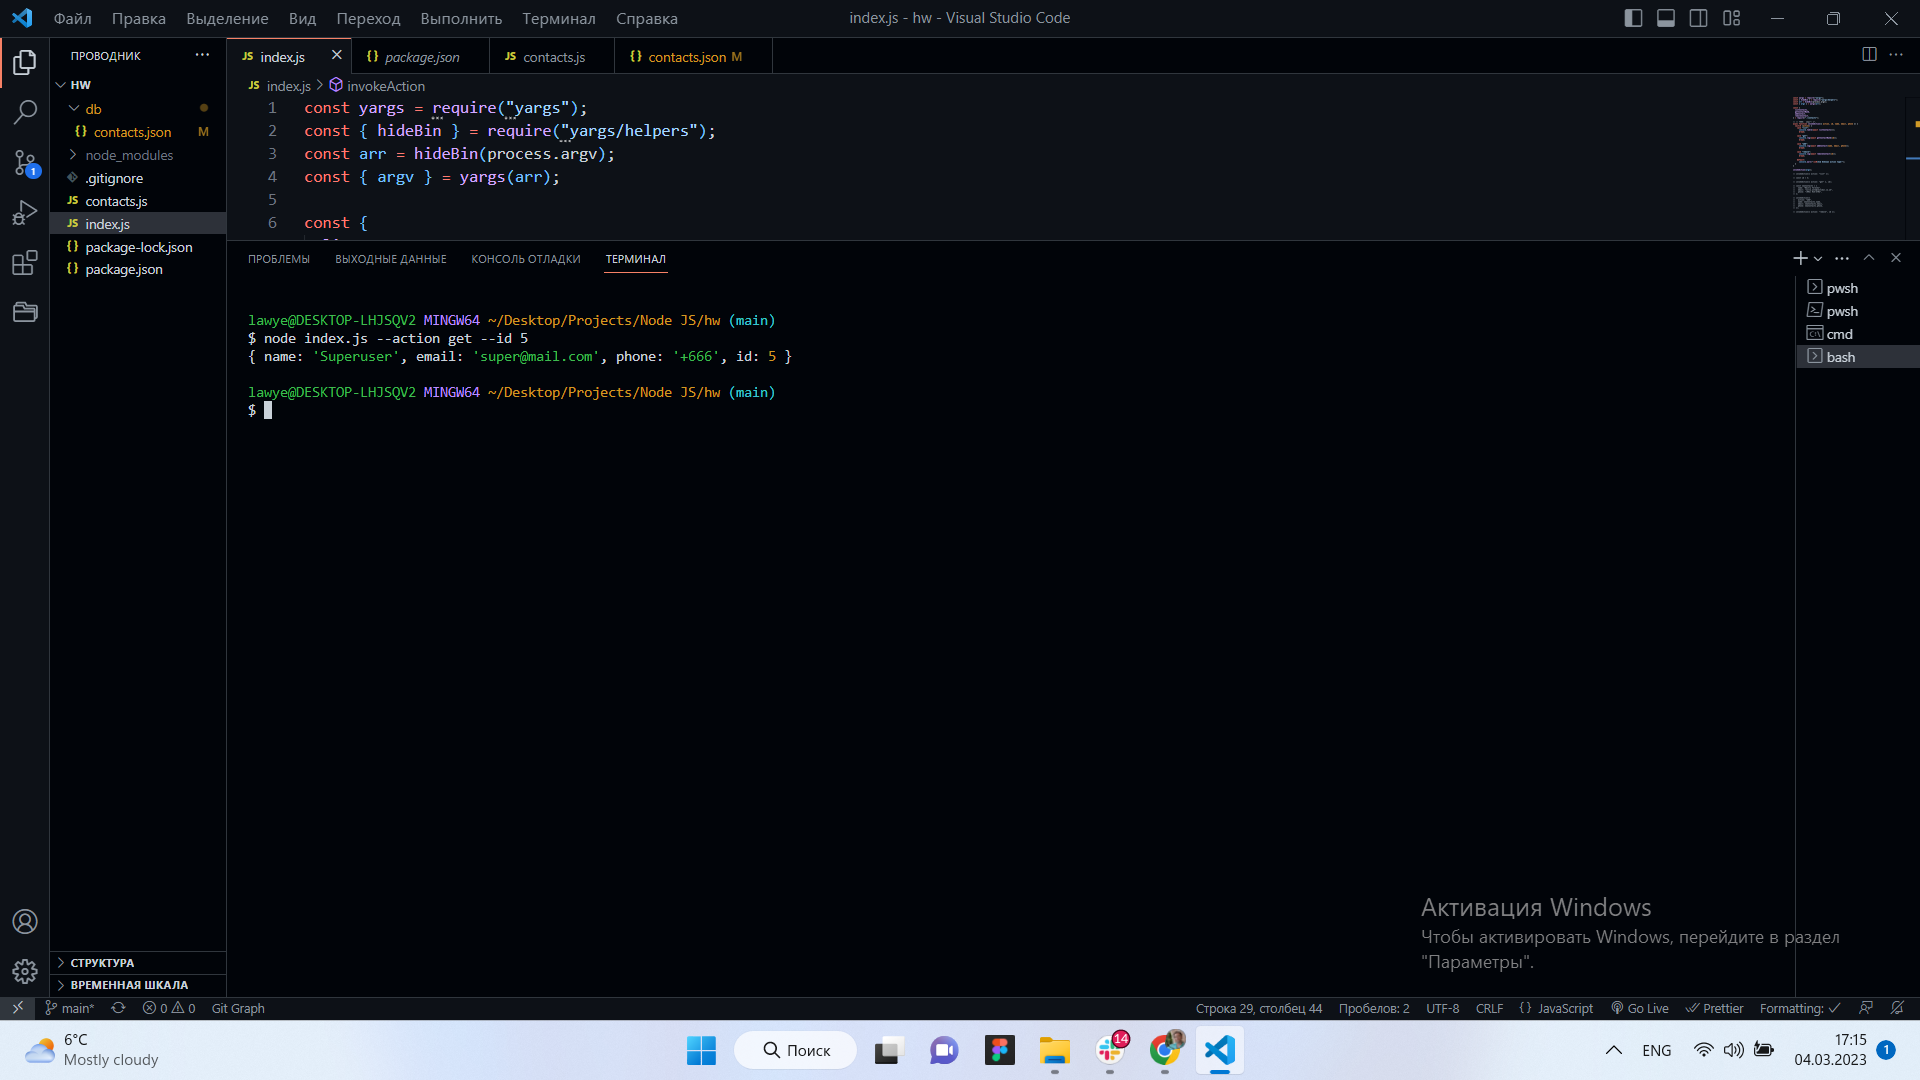The width and height of the screenshot is (1920, 1080).
Task: Split the editor with the split icon
Action: pos(1869,55)
